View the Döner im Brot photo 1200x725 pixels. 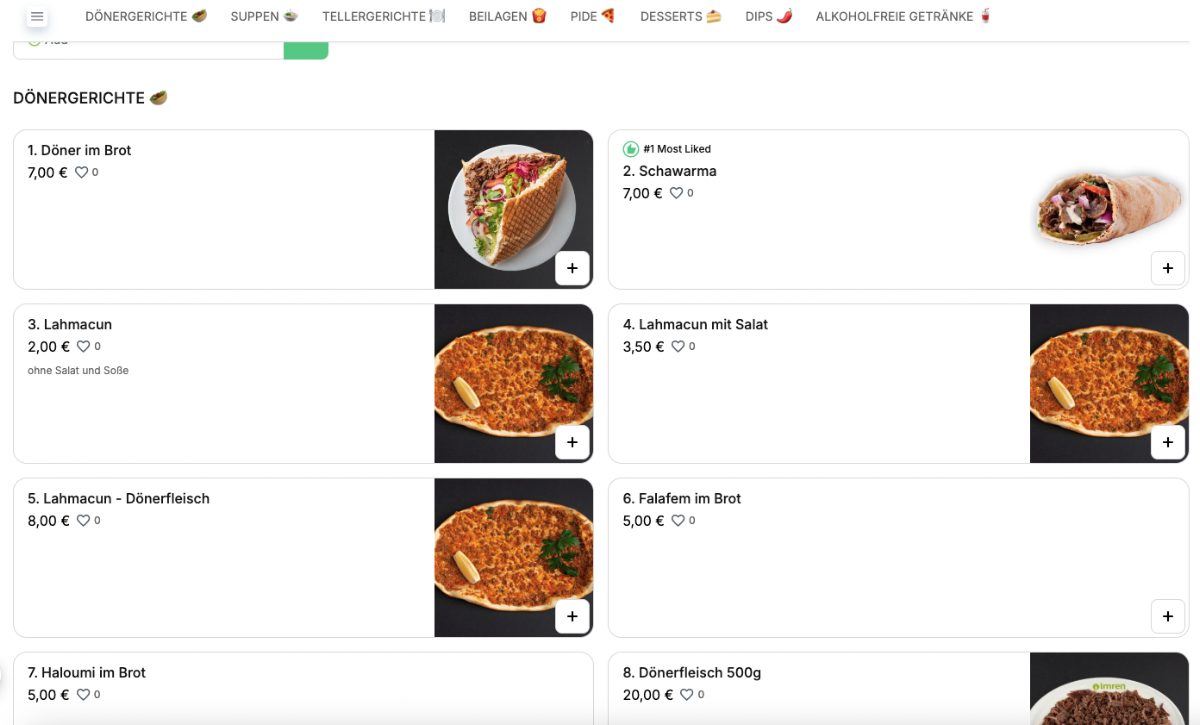pyautogui.click(x=514, y=210)
